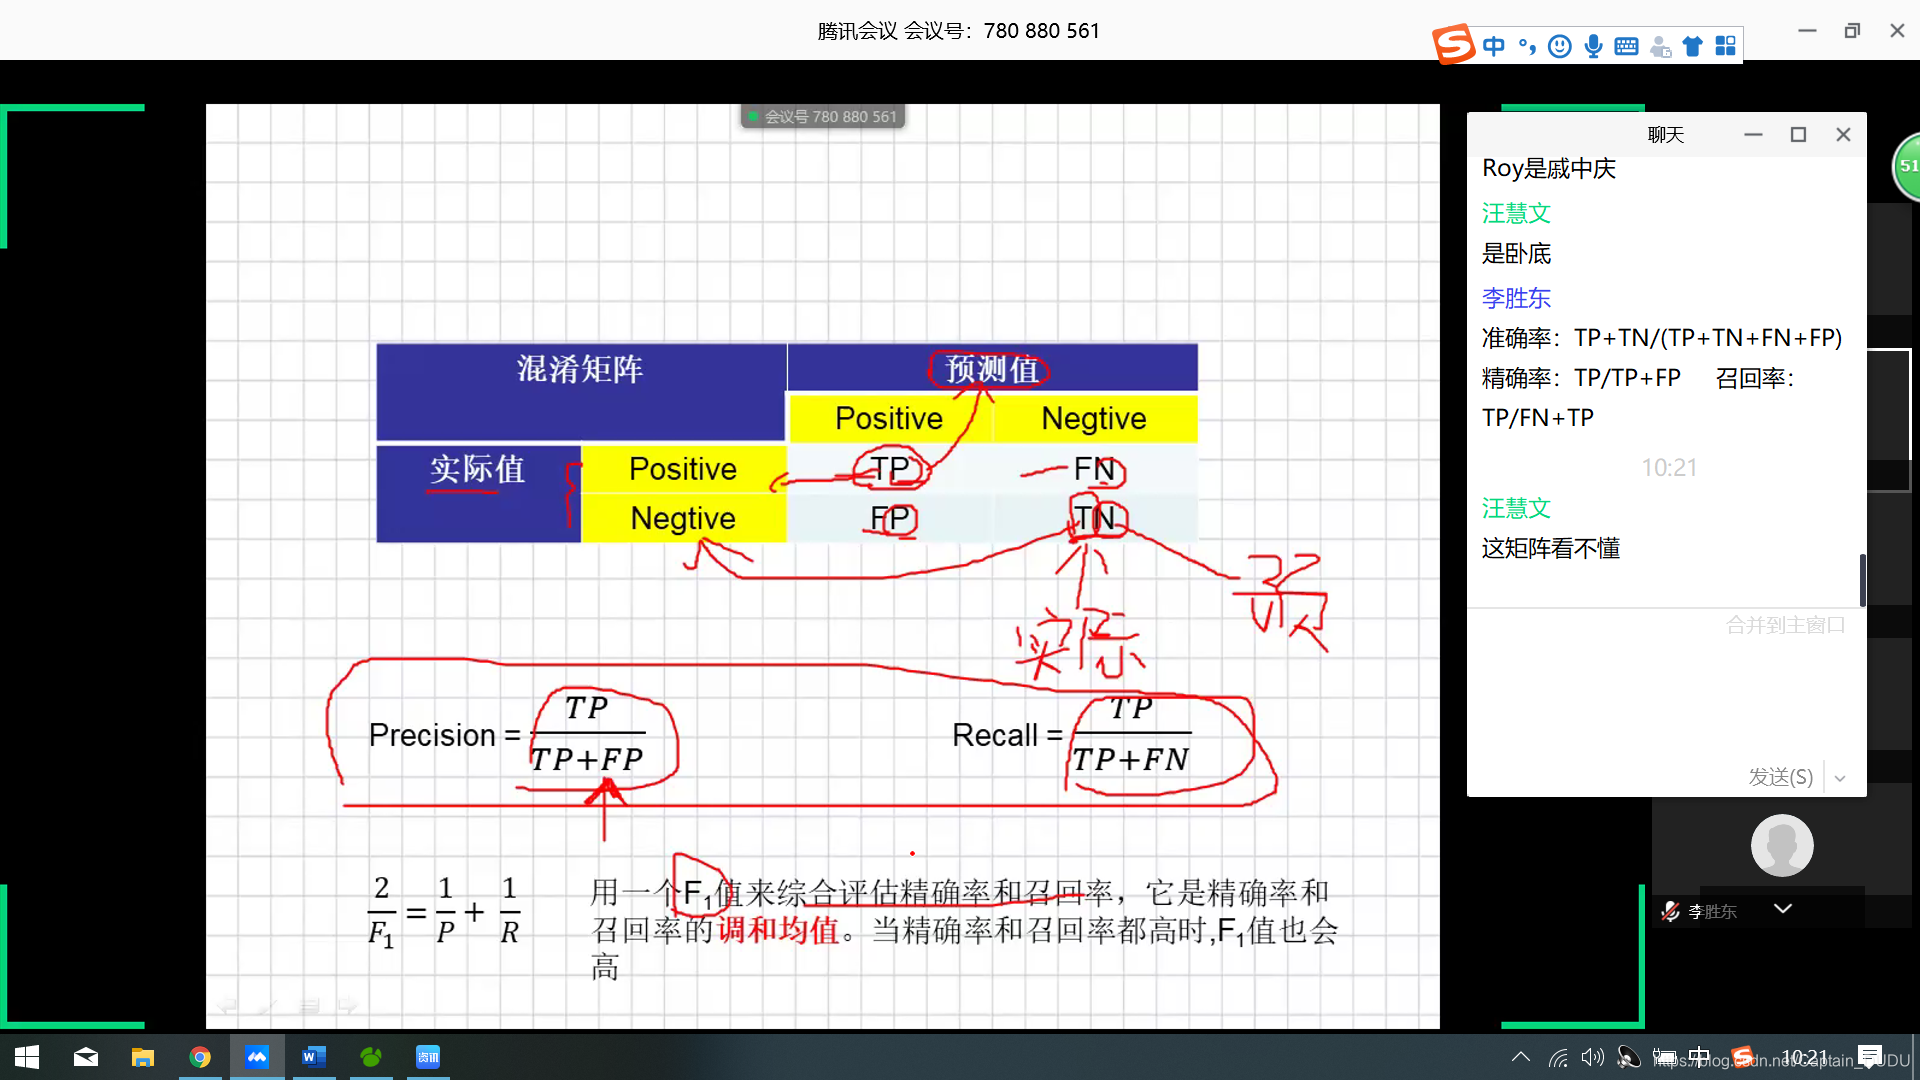The height and width of the screenshot is (1080, 1920).
Task: Click Tencent Meeting icon in taskbar
Action: coord(257,1057)
